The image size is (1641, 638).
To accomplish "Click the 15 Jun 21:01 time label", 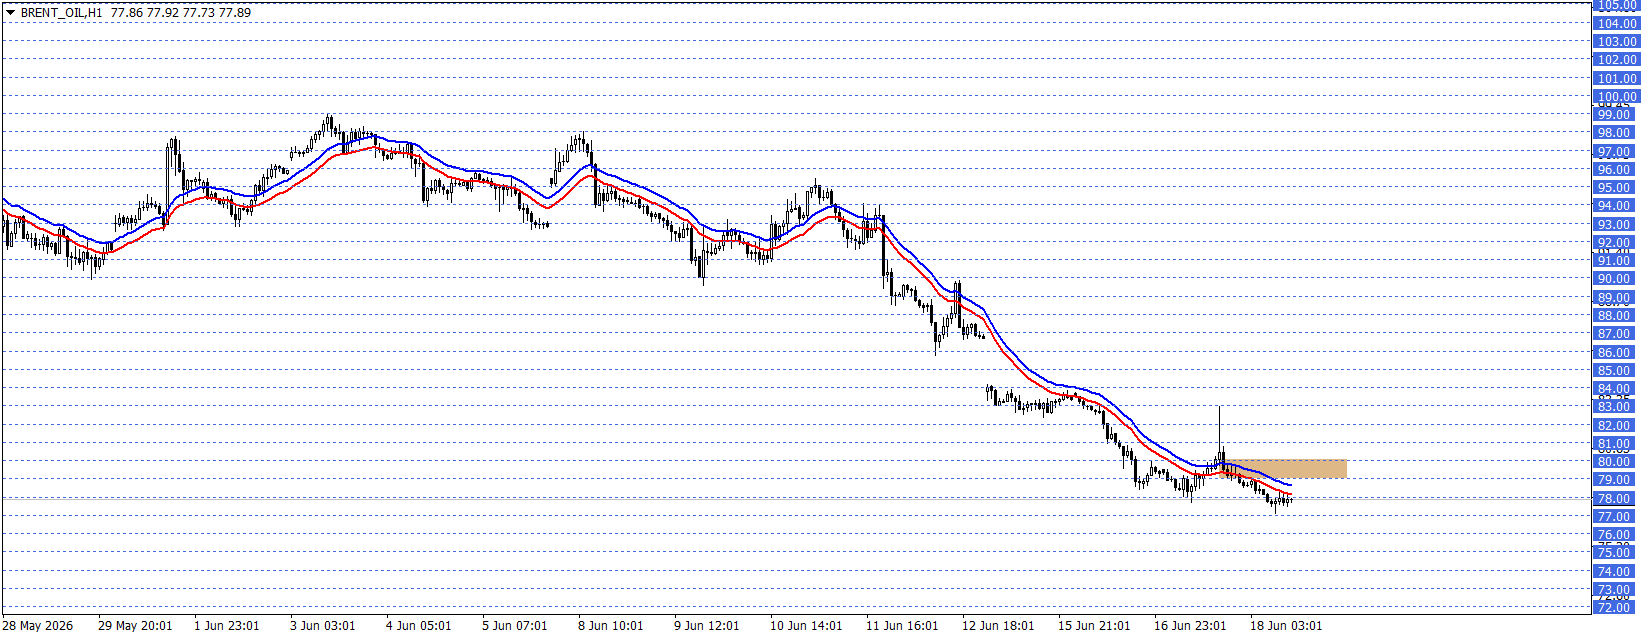I will (1094, 626).
